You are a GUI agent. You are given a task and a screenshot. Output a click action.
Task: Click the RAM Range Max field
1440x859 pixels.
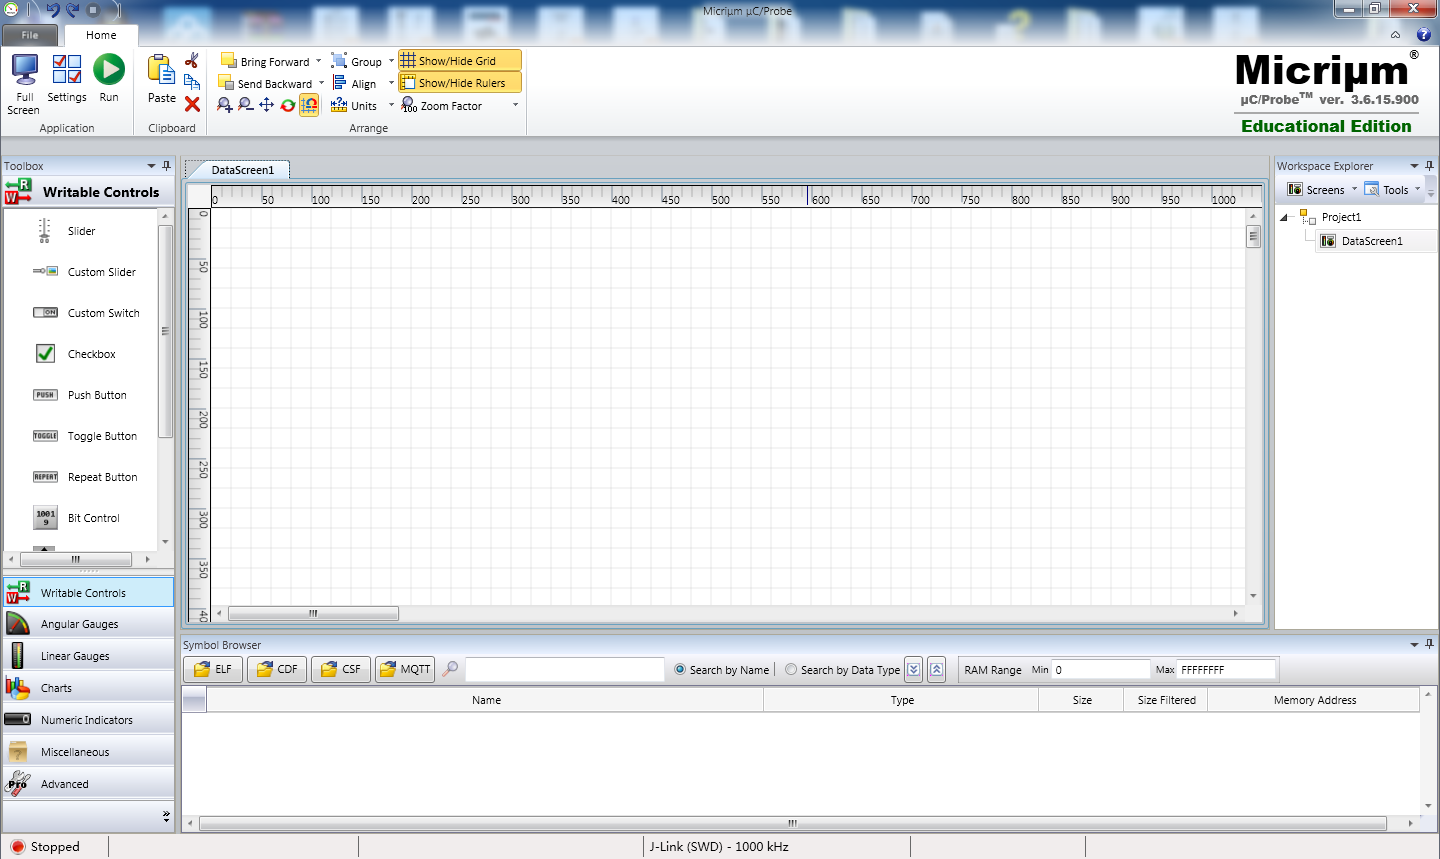(x=1226, y=670)
